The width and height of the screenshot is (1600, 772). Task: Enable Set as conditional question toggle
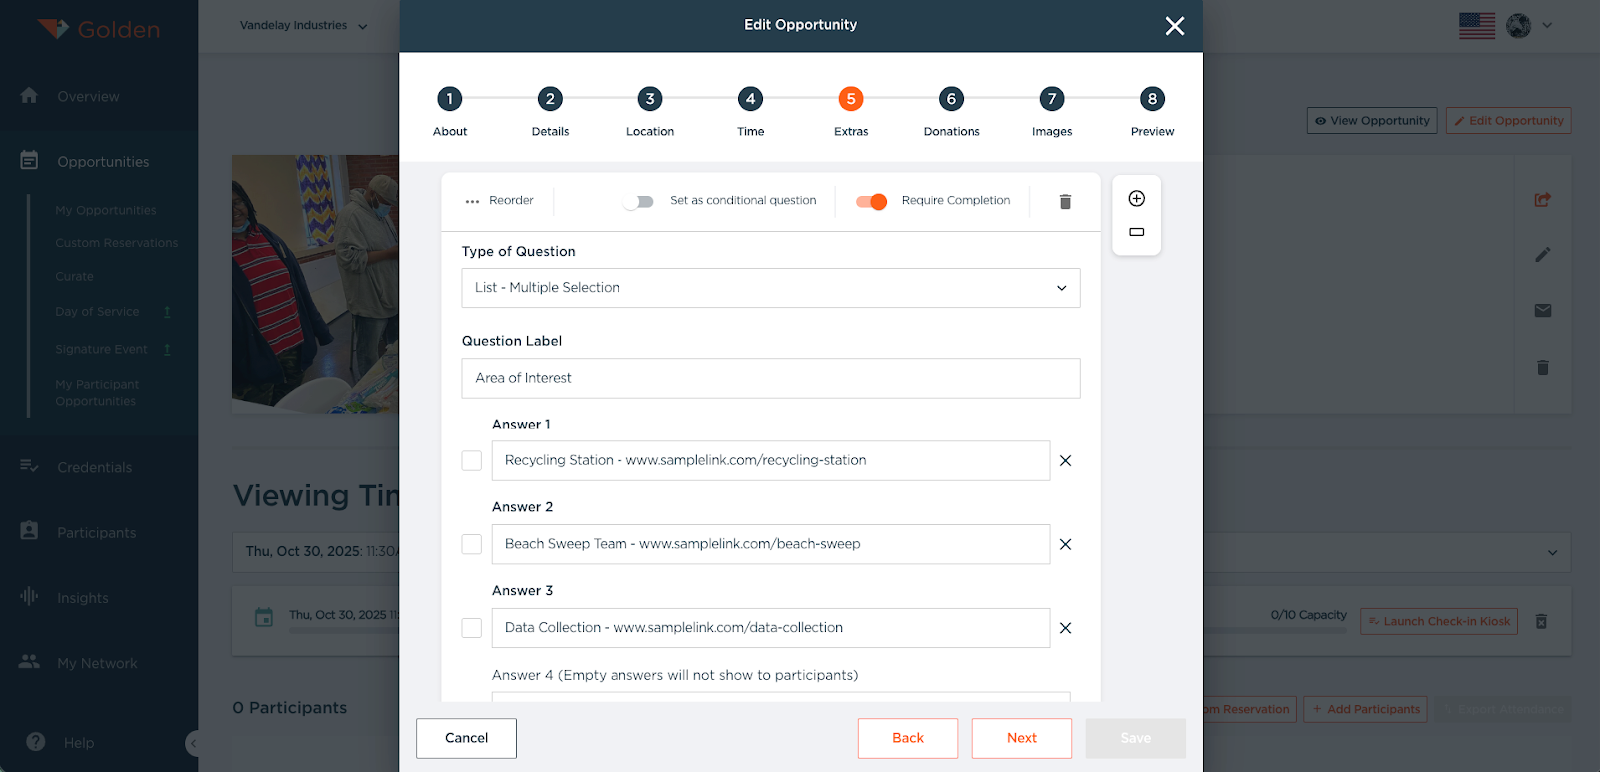click(638, 202)
